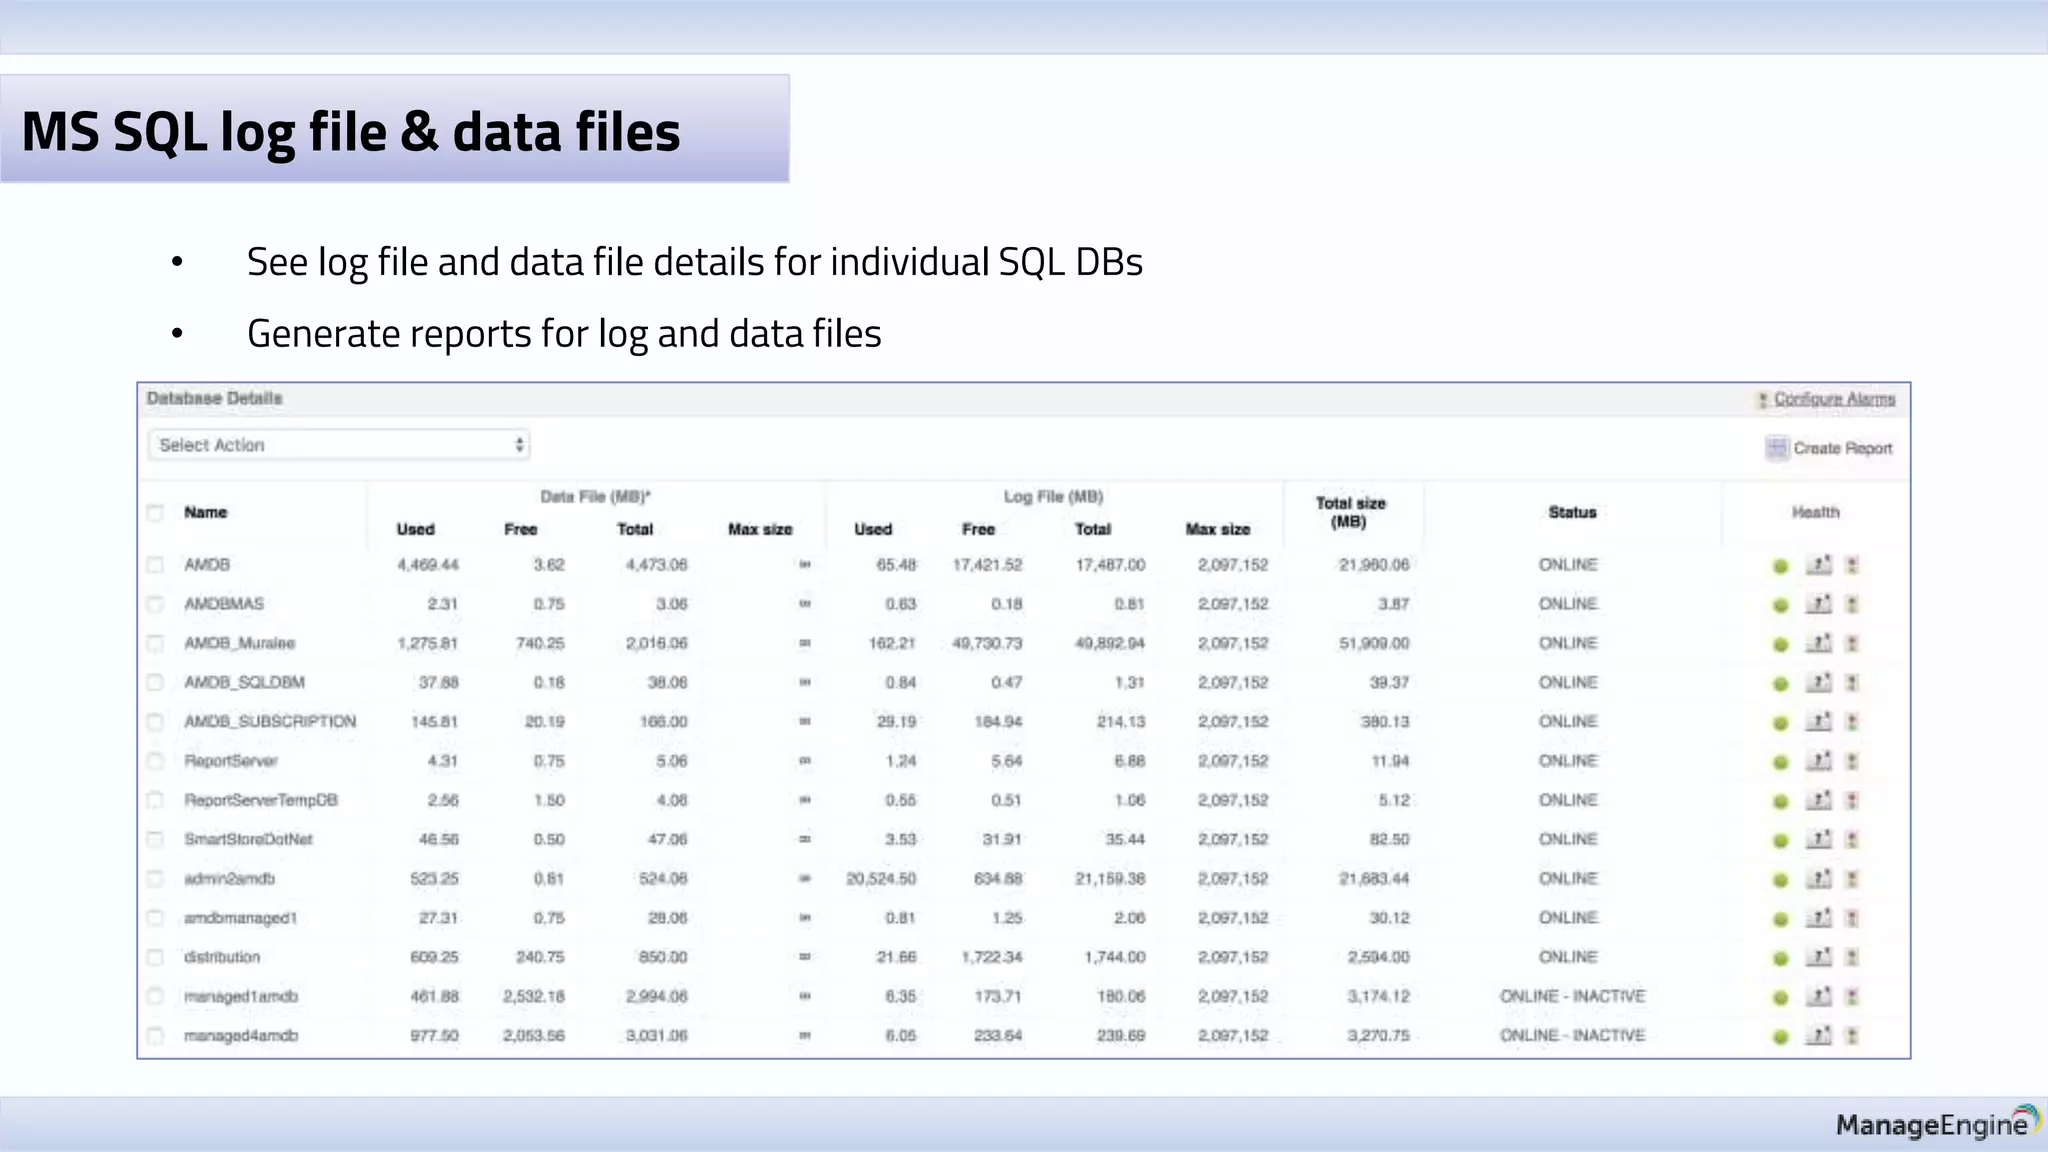This screenshot has height=1152, width=2048.
Task: Click the green health dot for AMDB_SUBSCRIPTION
Action: click(1780, 723)
